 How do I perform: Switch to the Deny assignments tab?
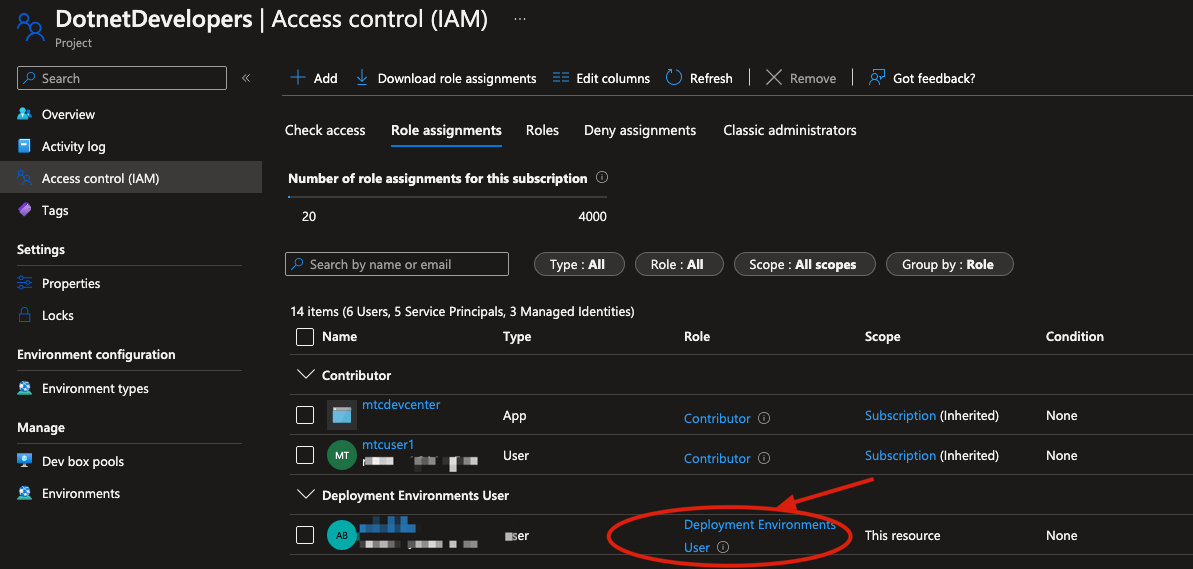point(640,130)
